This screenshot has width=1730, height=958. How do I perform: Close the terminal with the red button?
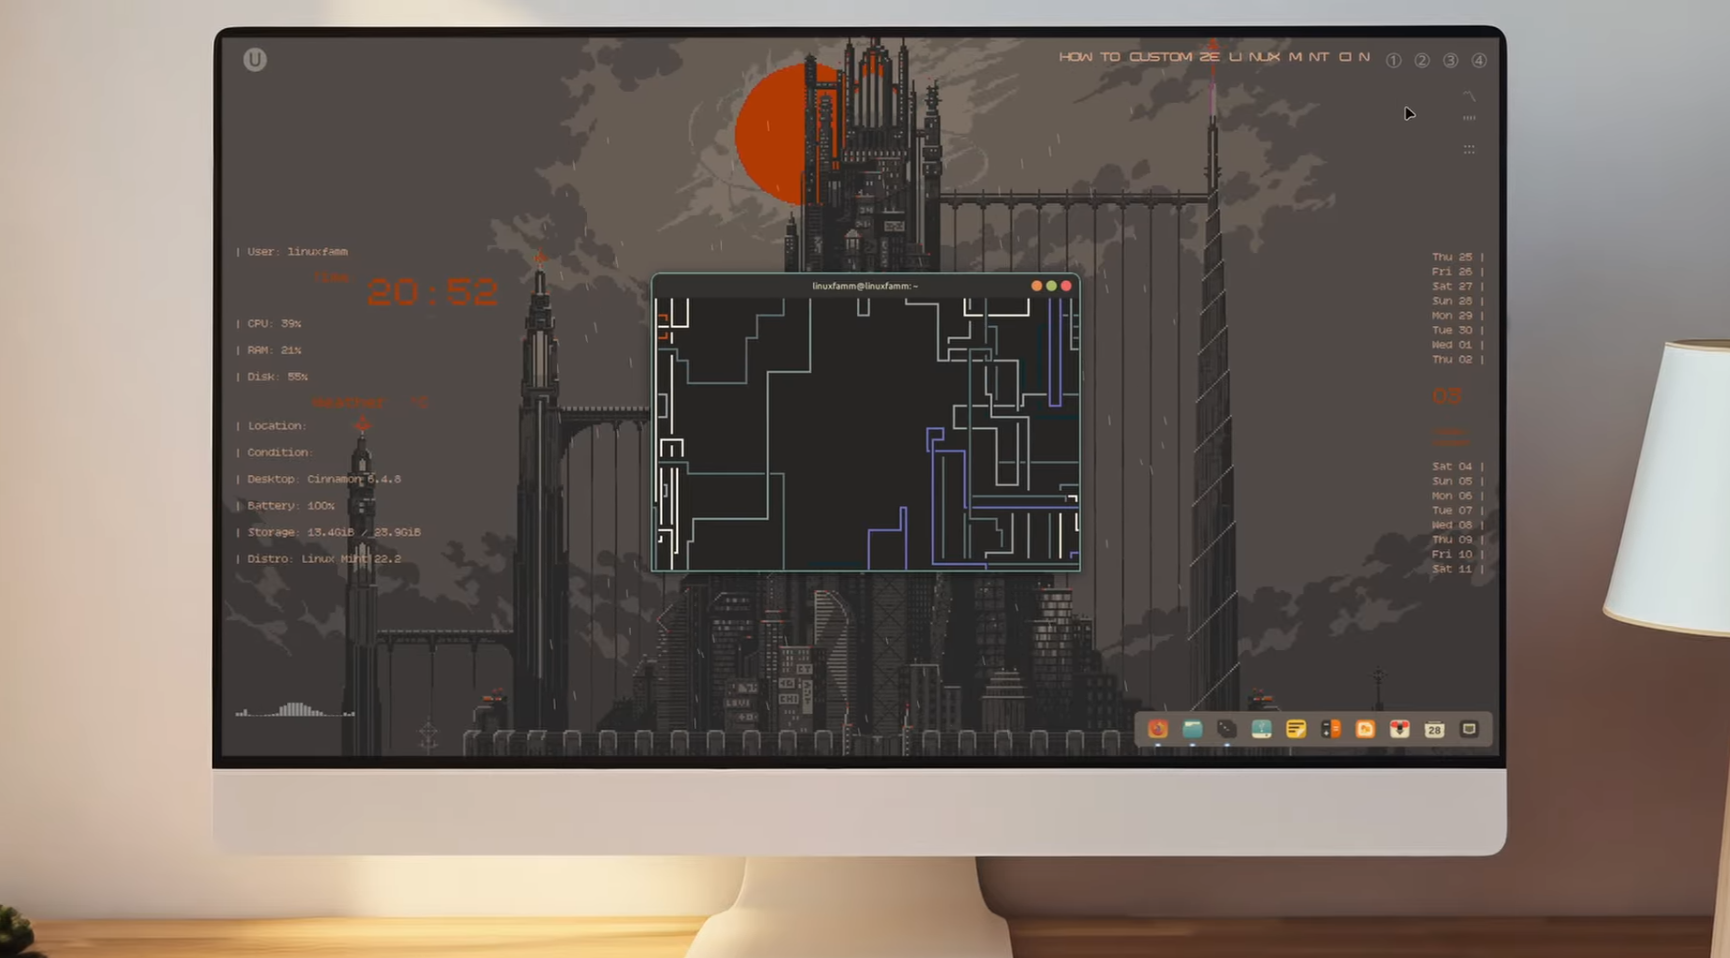coord(1066,286)
